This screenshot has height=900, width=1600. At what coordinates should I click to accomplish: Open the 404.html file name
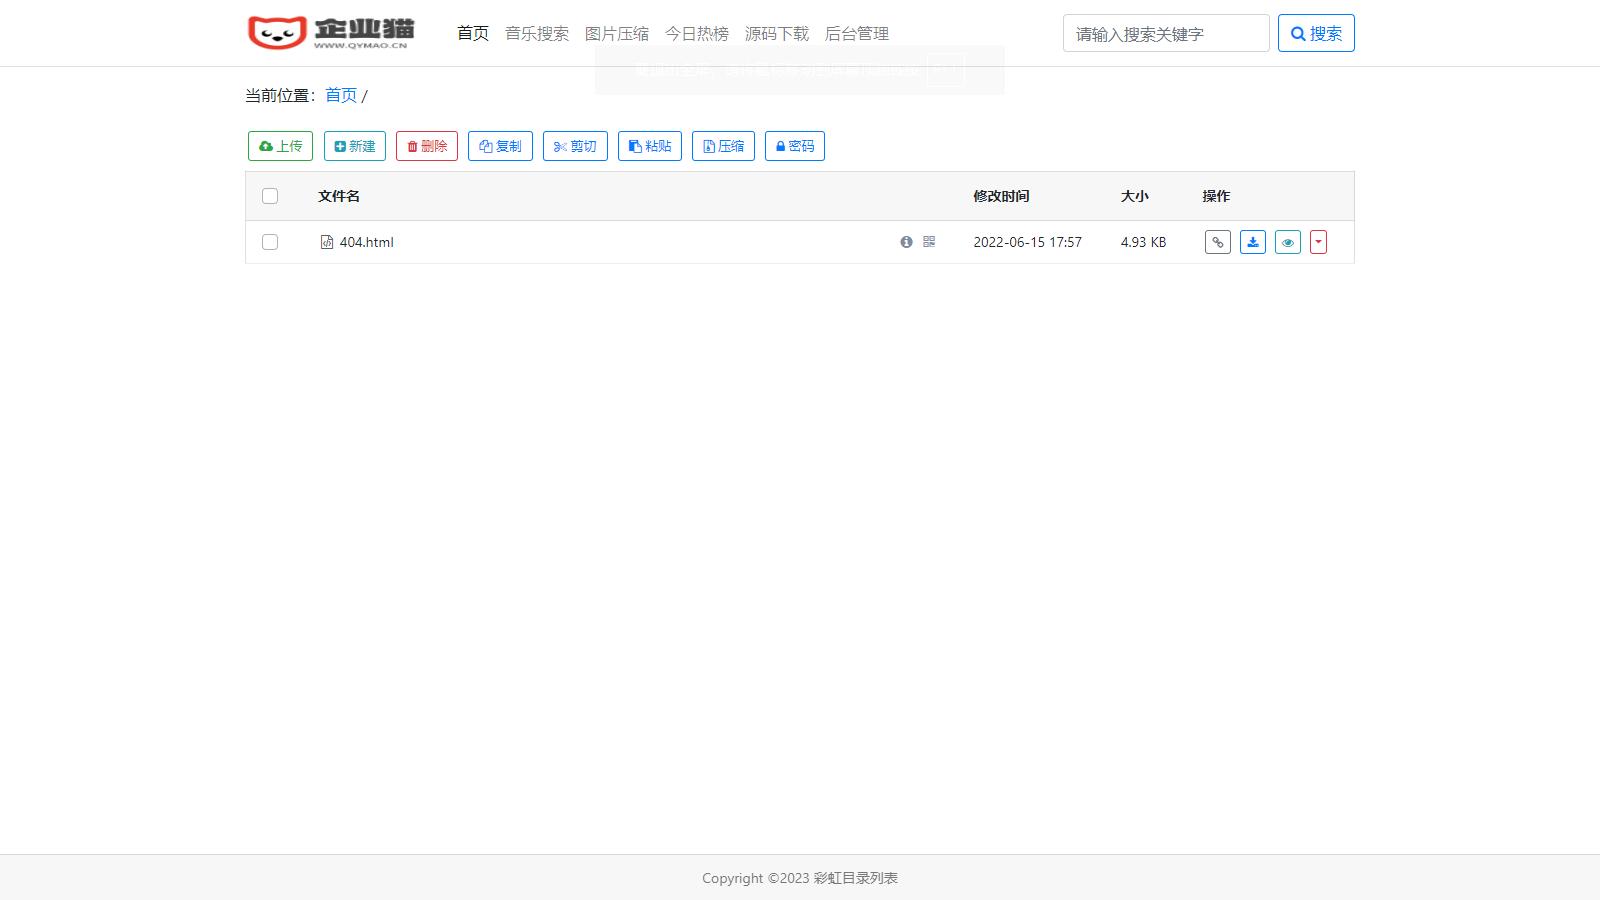(x=366, y=242)
